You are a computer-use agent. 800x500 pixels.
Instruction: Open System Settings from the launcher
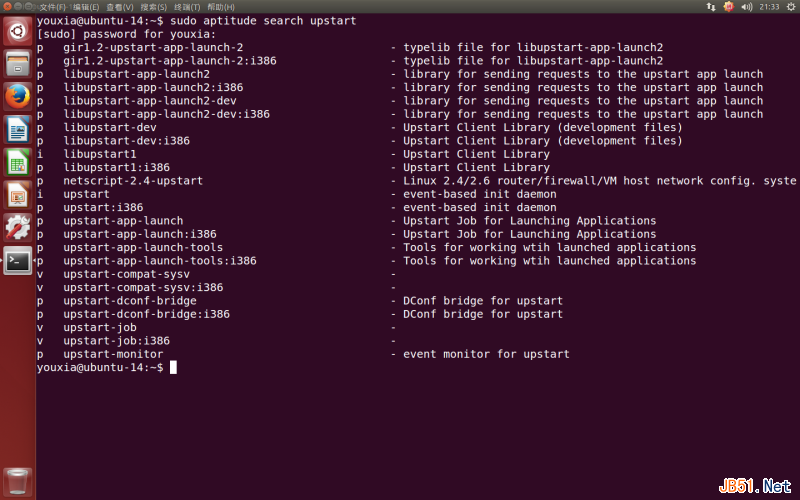coord(17,227)
